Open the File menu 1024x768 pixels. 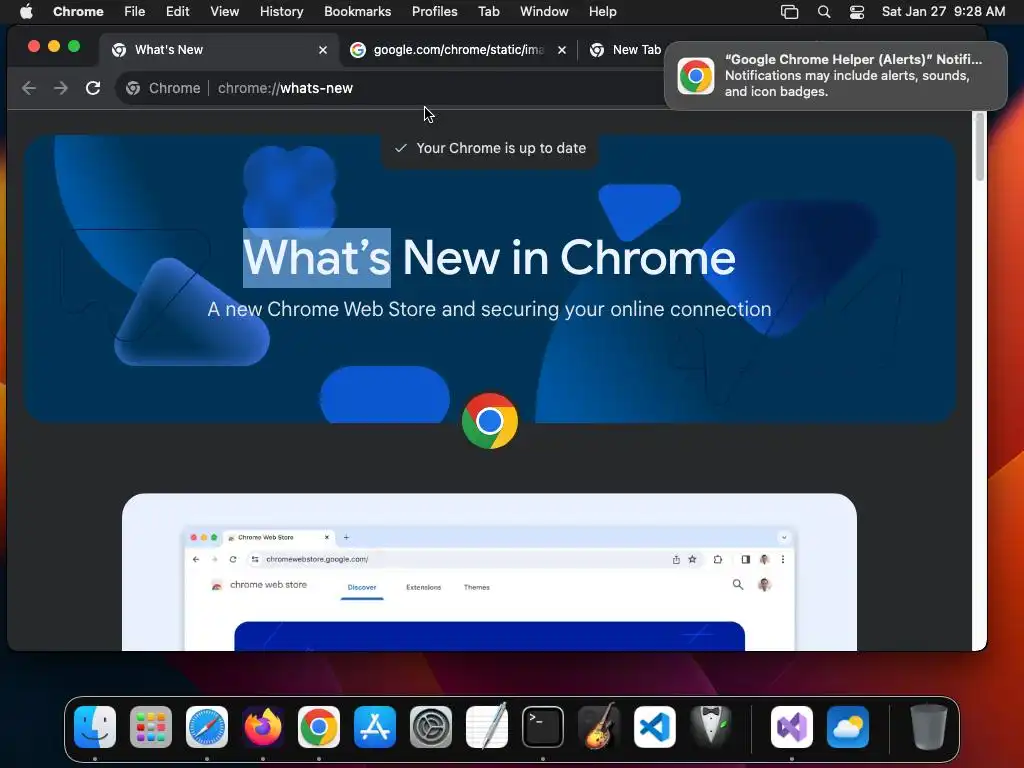(x=135, y=11)
